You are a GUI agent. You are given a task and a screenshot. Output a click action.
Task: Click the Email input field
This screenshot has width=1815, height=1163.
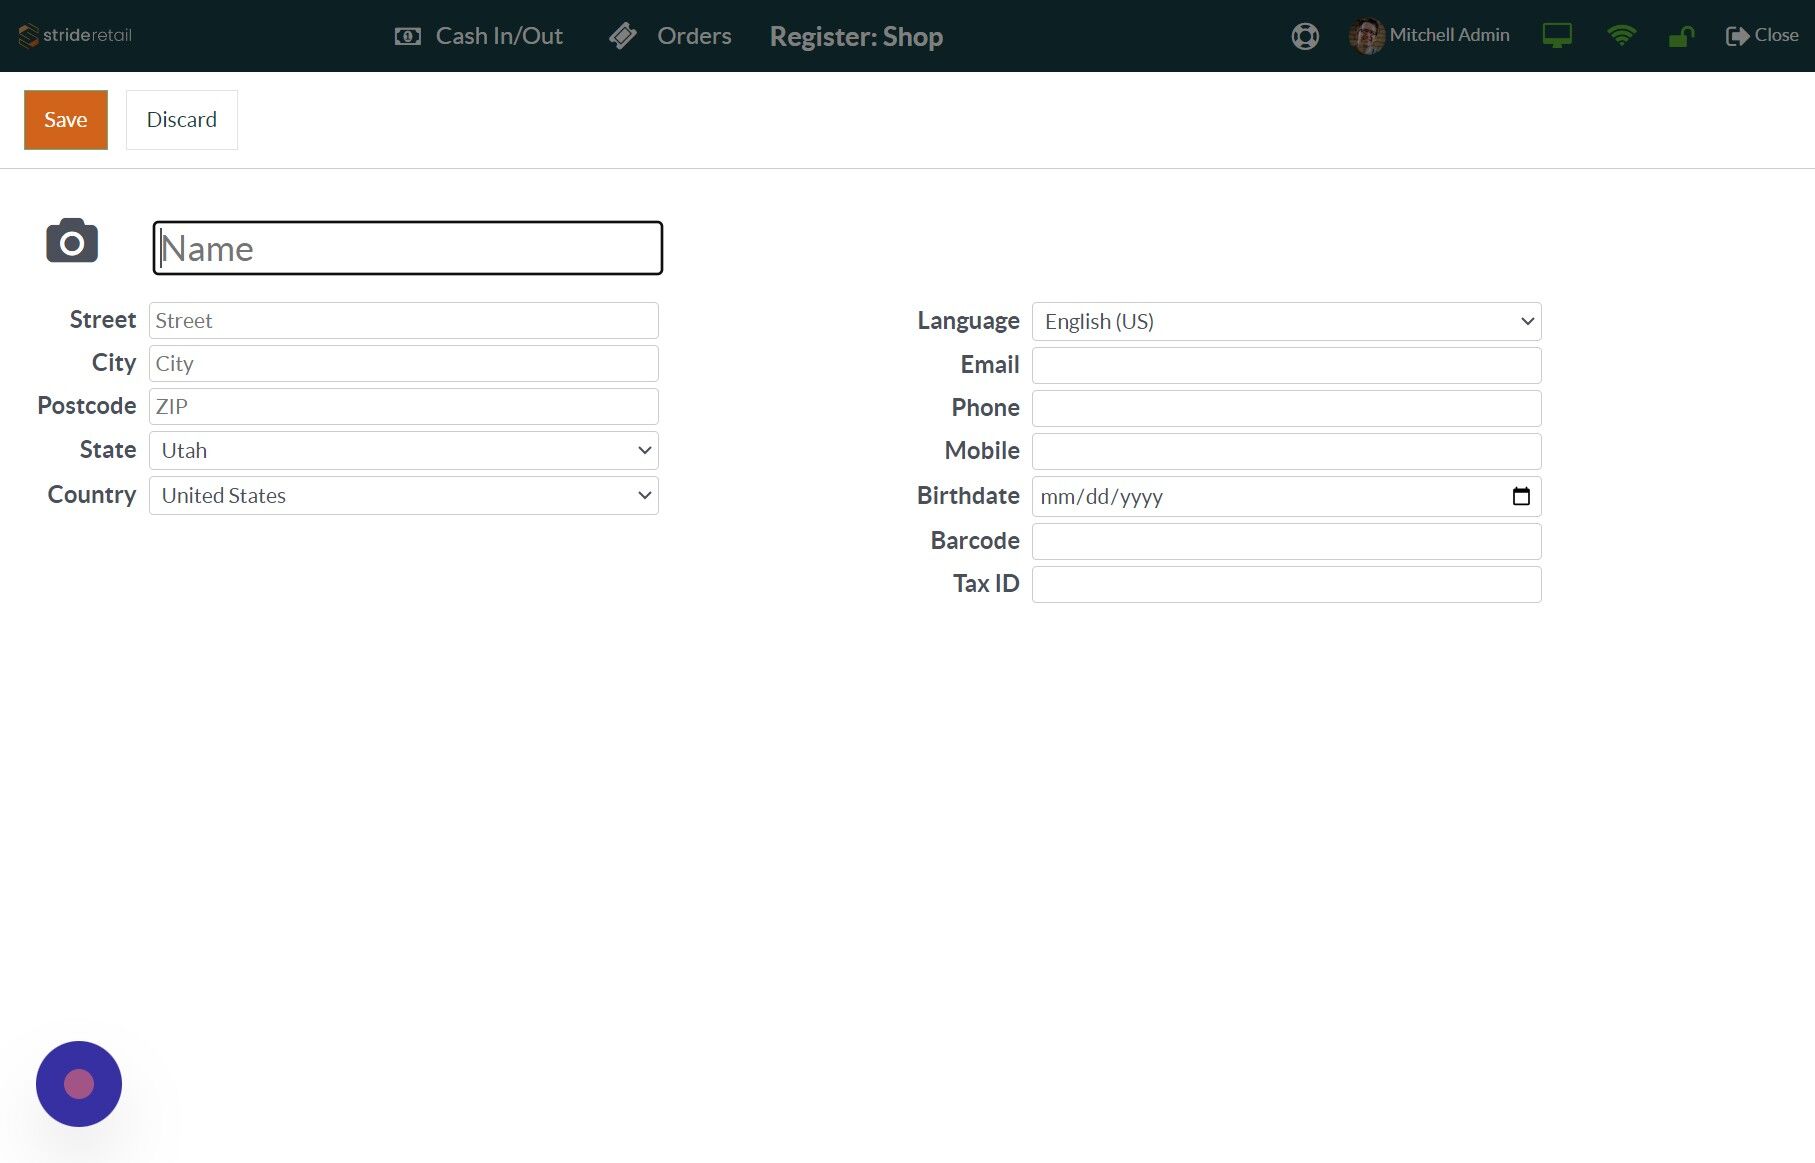(x=1286, y=365)
